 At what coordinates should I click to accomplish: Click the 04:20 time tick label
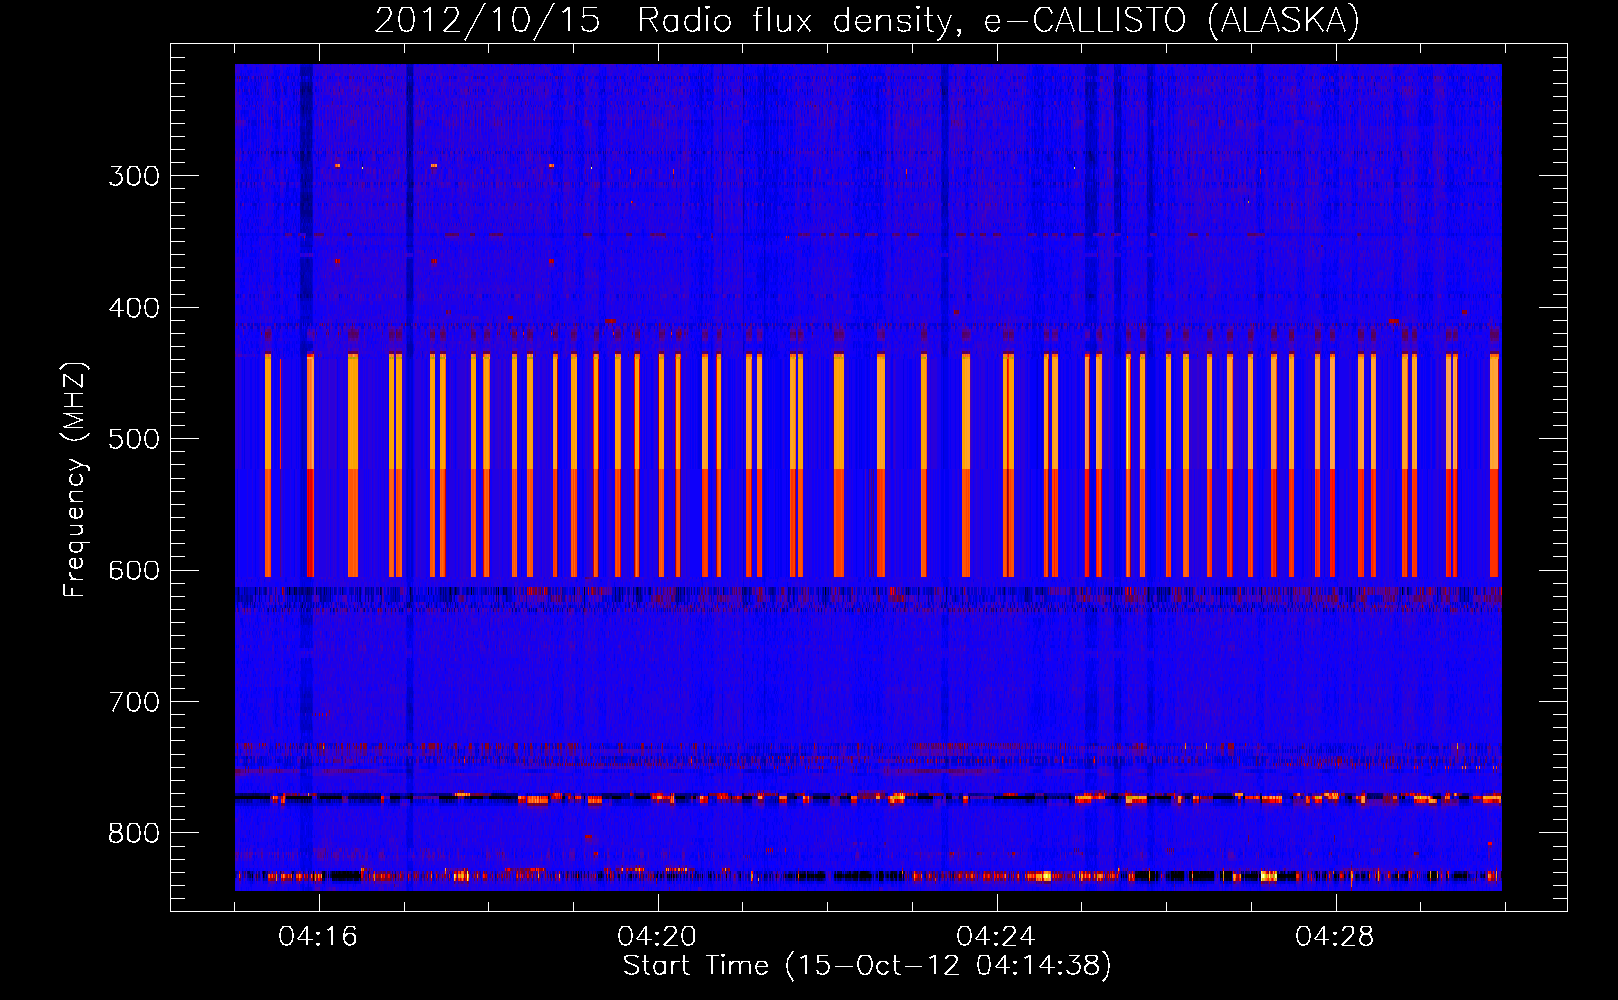657,936
